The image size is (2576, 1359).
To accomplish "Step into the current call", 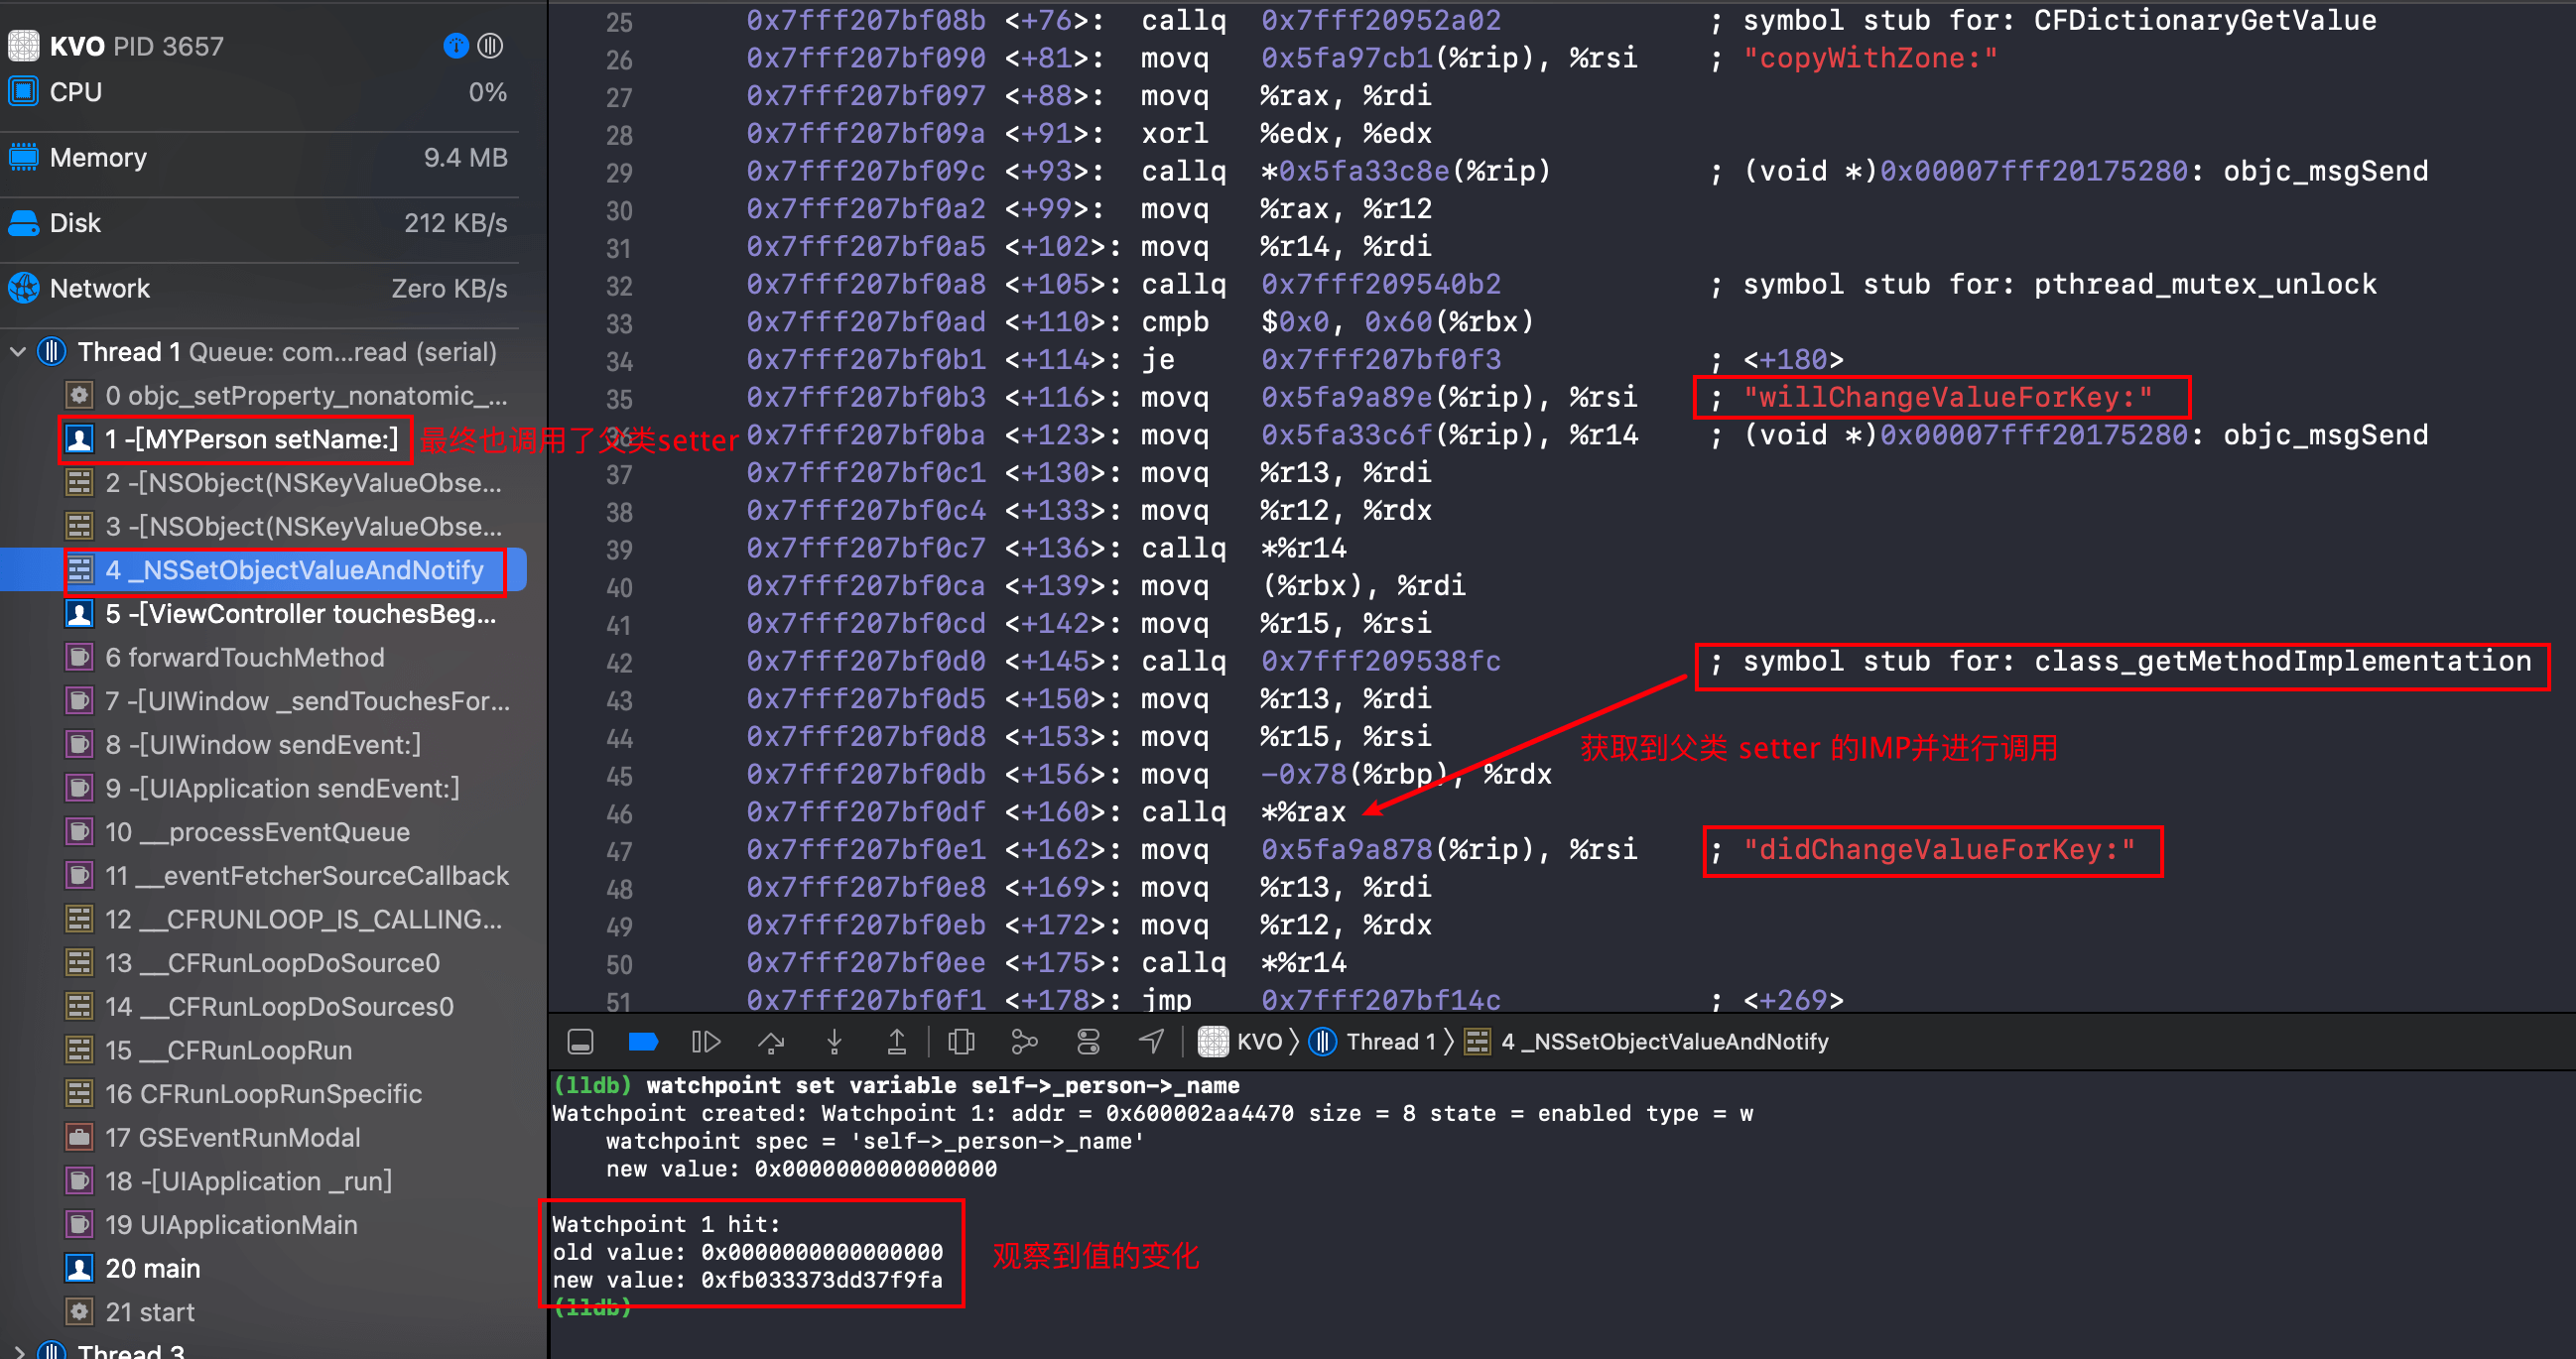I will pyautogui.click(x=834, y=1042).
